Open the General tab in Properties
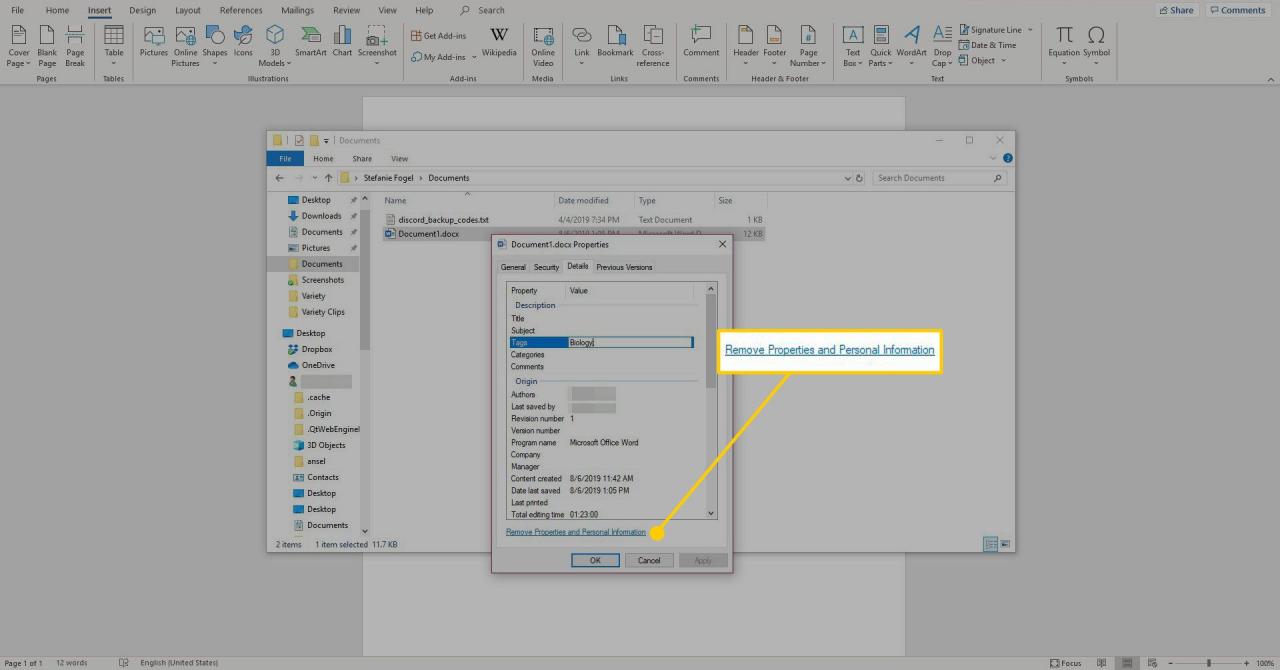The width and height of the screenshot is (1280, 670). 513,267
